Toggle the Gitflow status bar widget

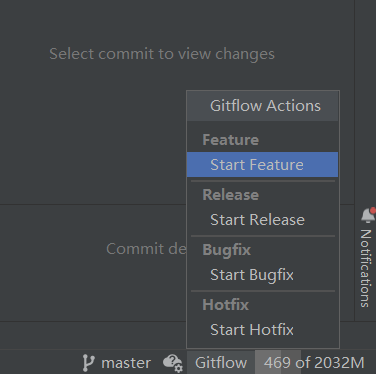coord(221,362)
